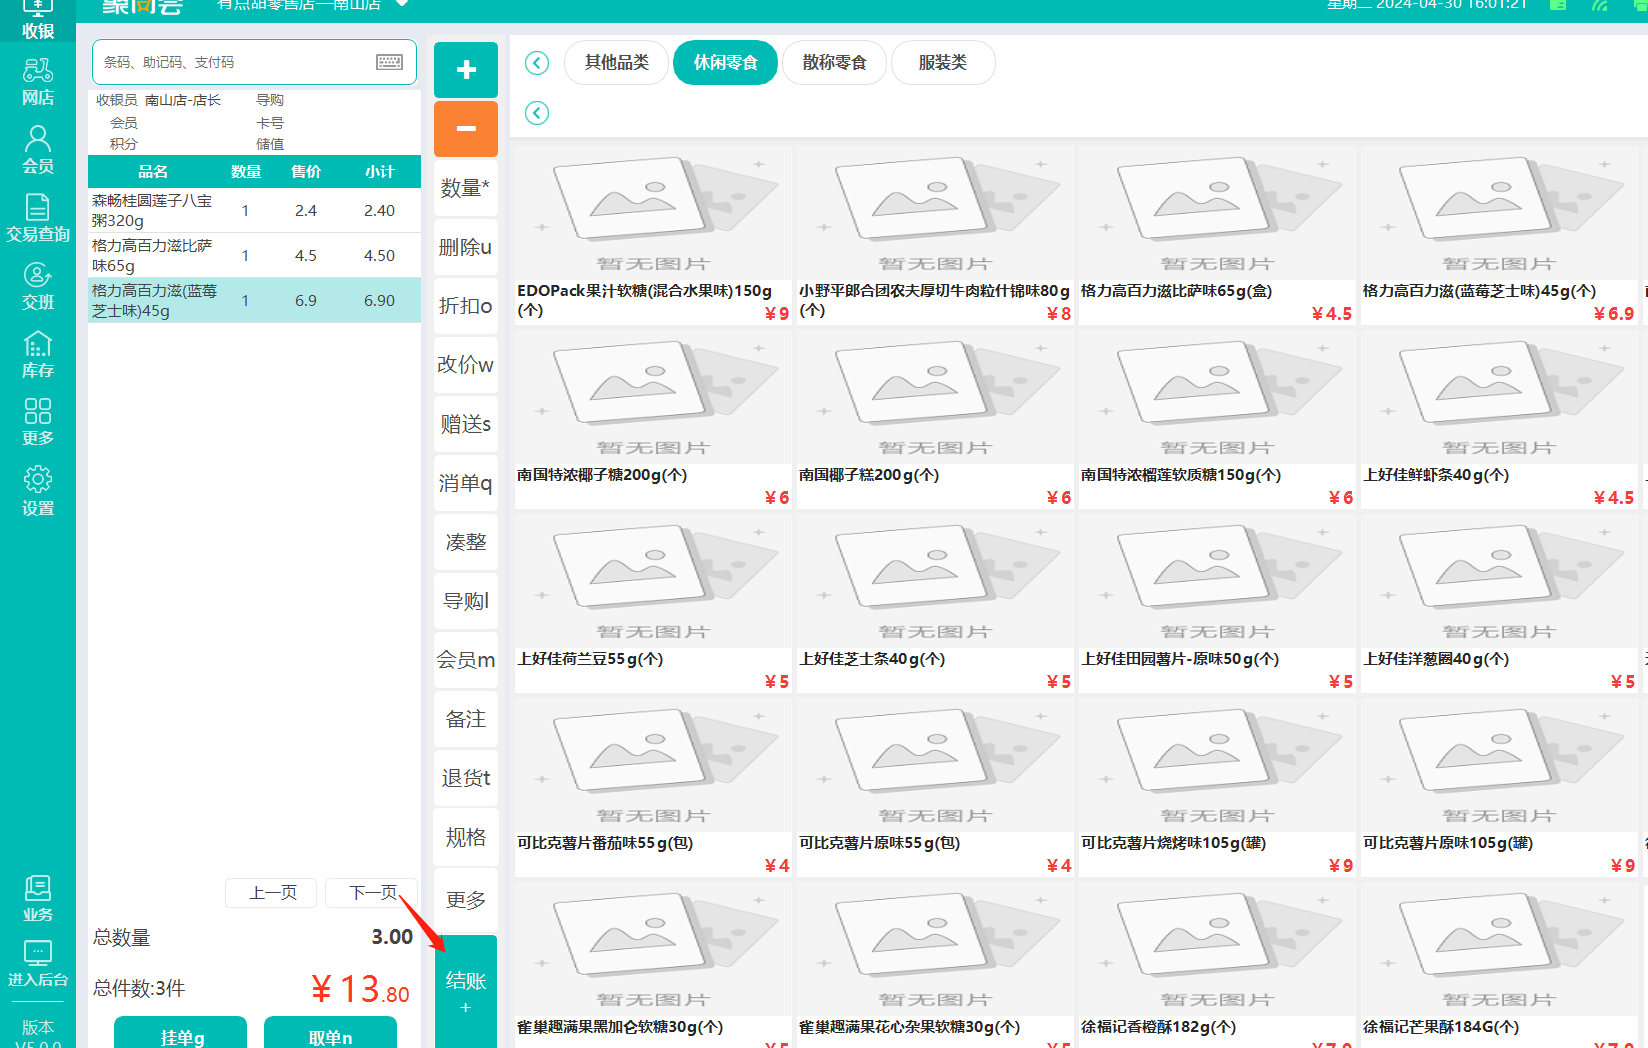1648x1048 pixels.
Task: Open the 库存 inventory sidebar icon
Action: 38,354
